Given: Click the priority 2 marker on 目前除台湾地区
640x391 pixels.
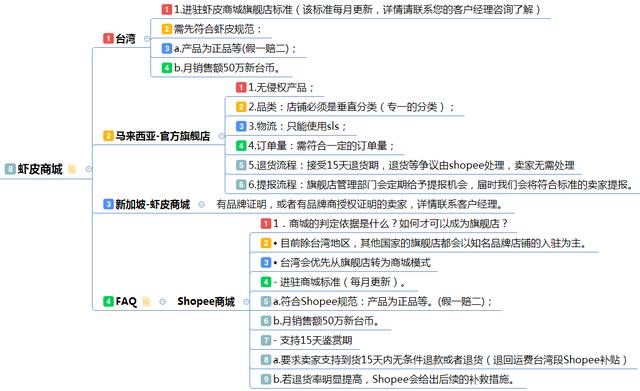Looking at the screenshot, I should click(266, 243).
